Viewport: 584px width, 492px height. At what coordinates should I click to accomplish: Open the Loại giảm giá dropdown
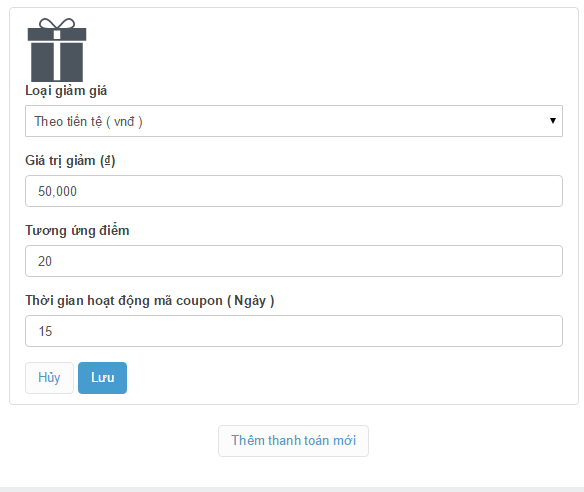pos(294,121)
